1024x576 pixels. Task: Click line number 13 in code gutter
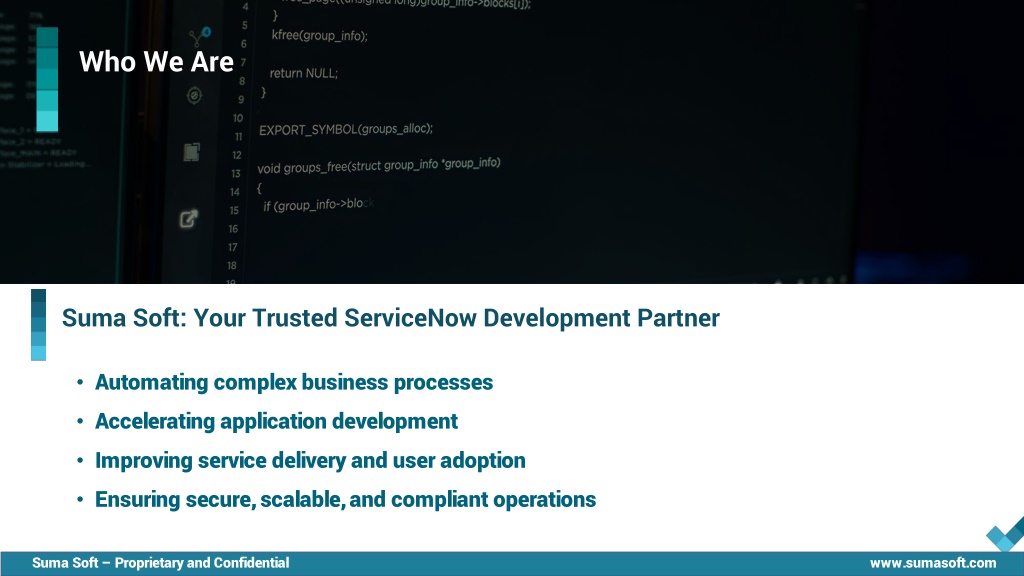click(x=235, y=173)
